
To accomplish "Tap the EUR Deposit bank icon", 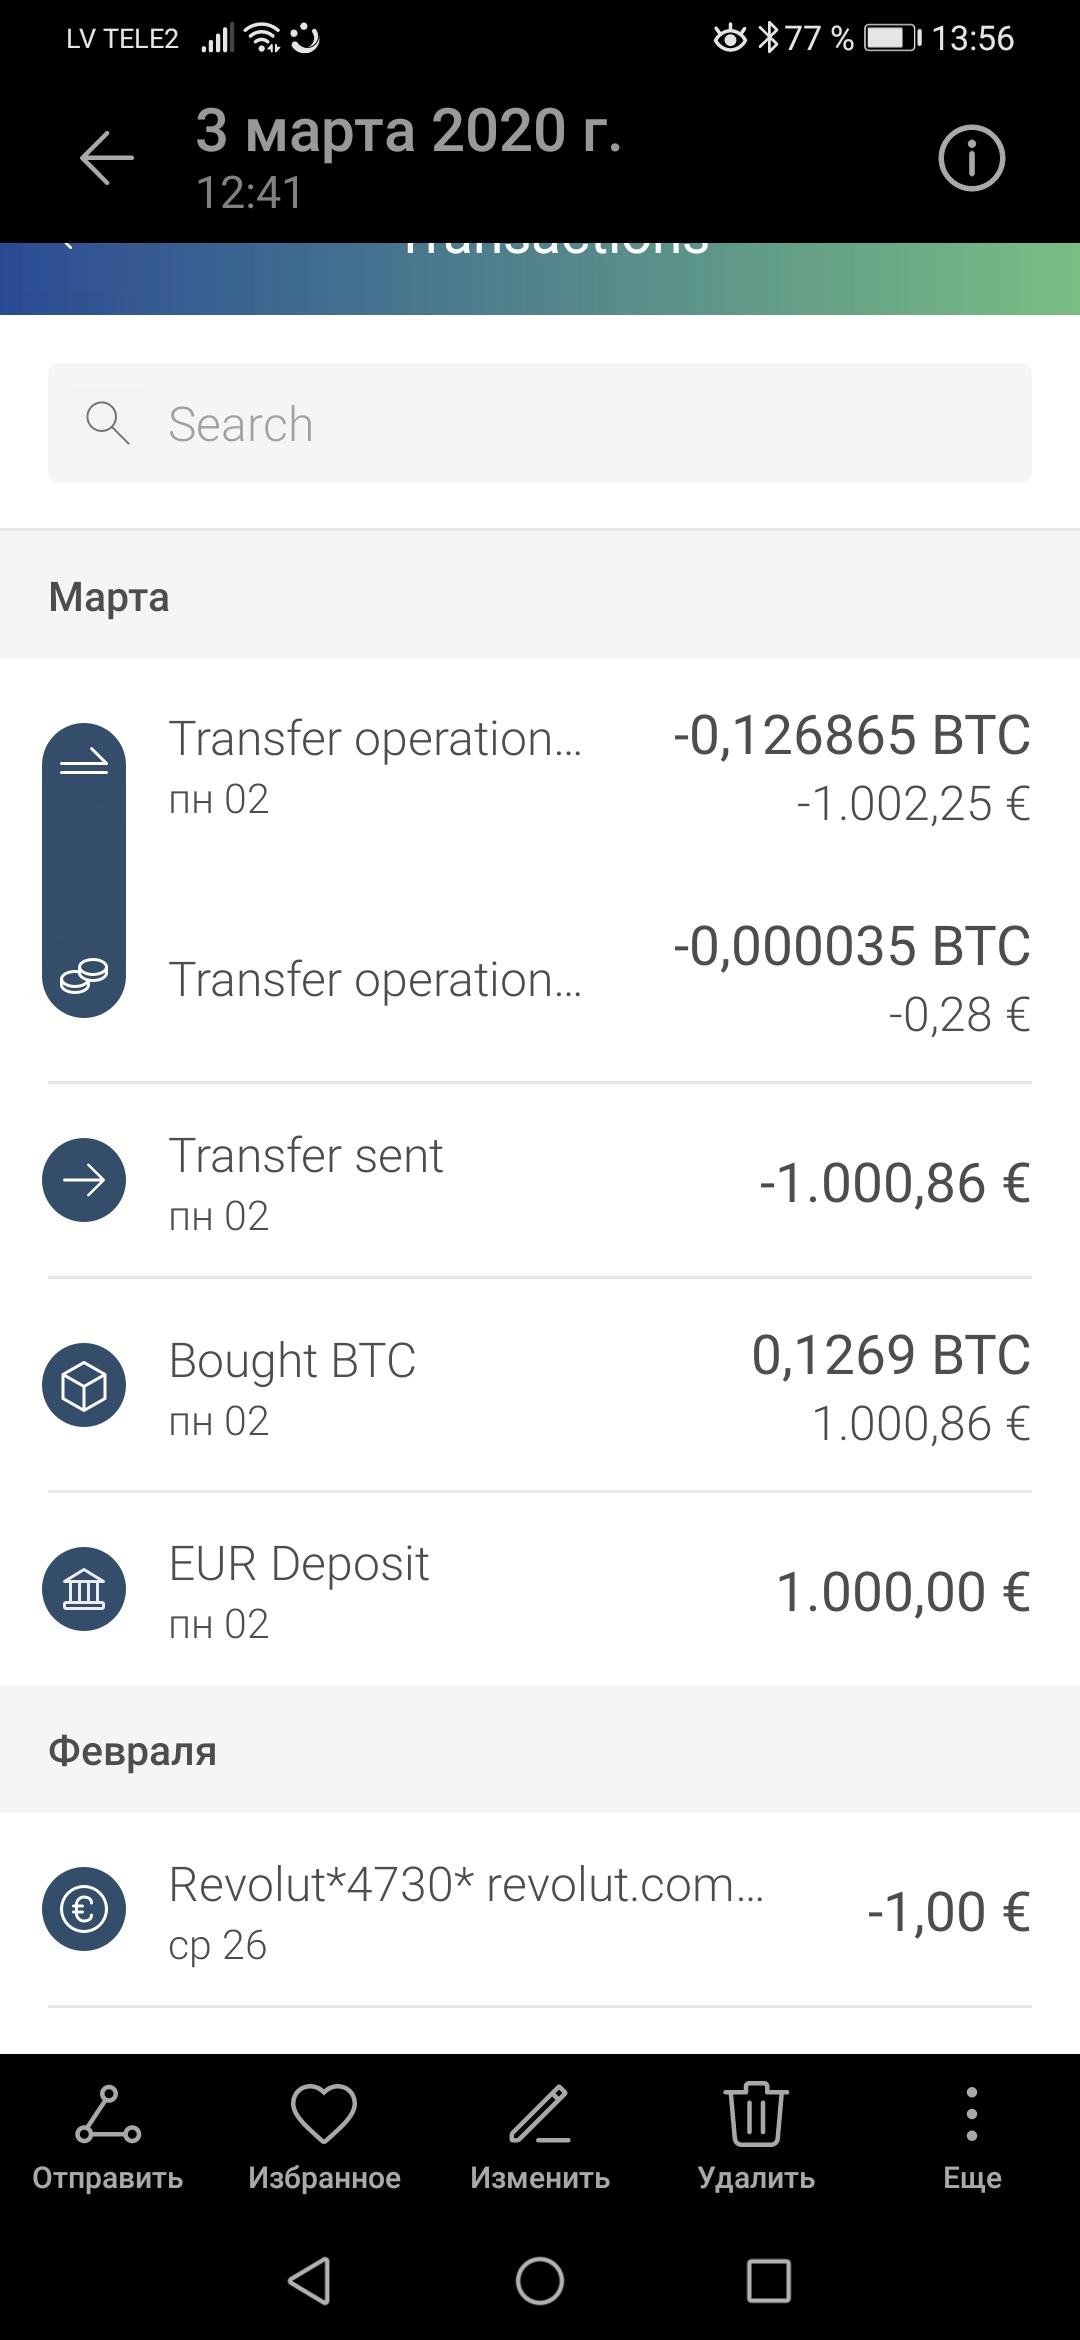I will 84,1589.
